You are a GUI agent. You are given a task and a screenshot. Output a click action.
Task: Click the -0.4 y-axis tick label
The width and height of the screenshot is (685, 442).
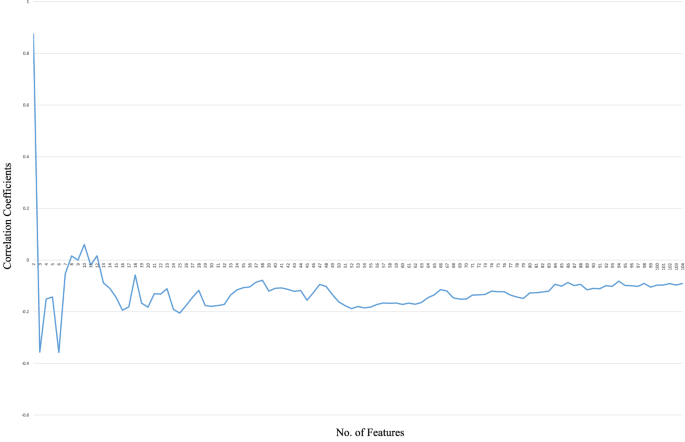coord(26,363)
